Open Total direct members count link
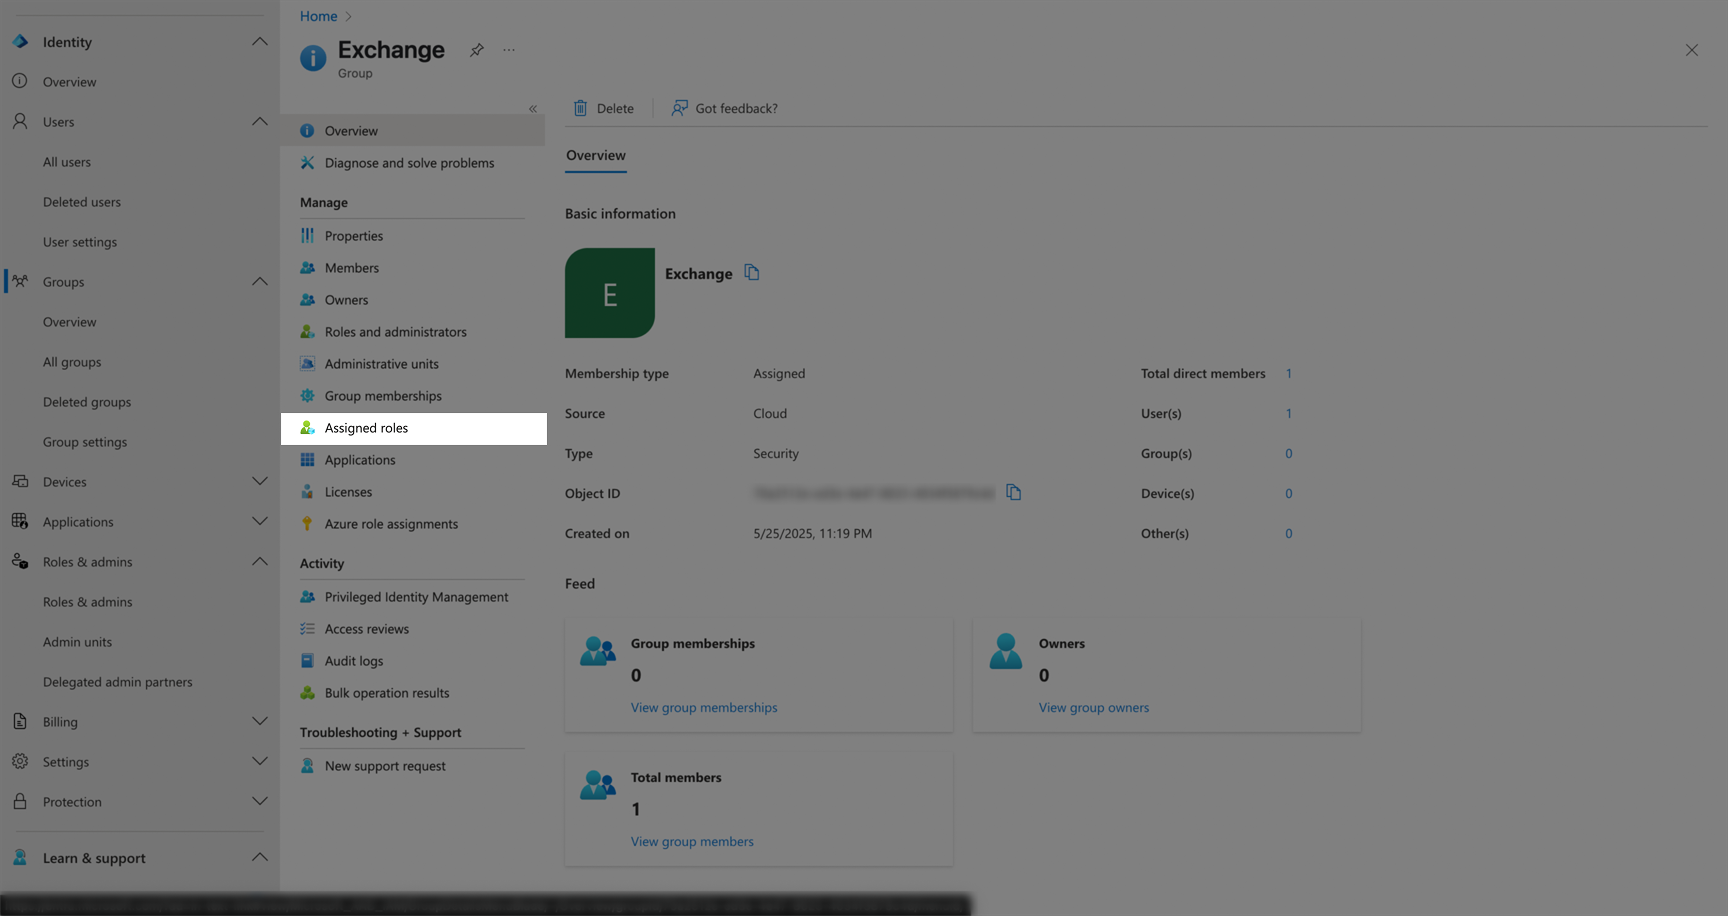 [x=1289, y=374]
